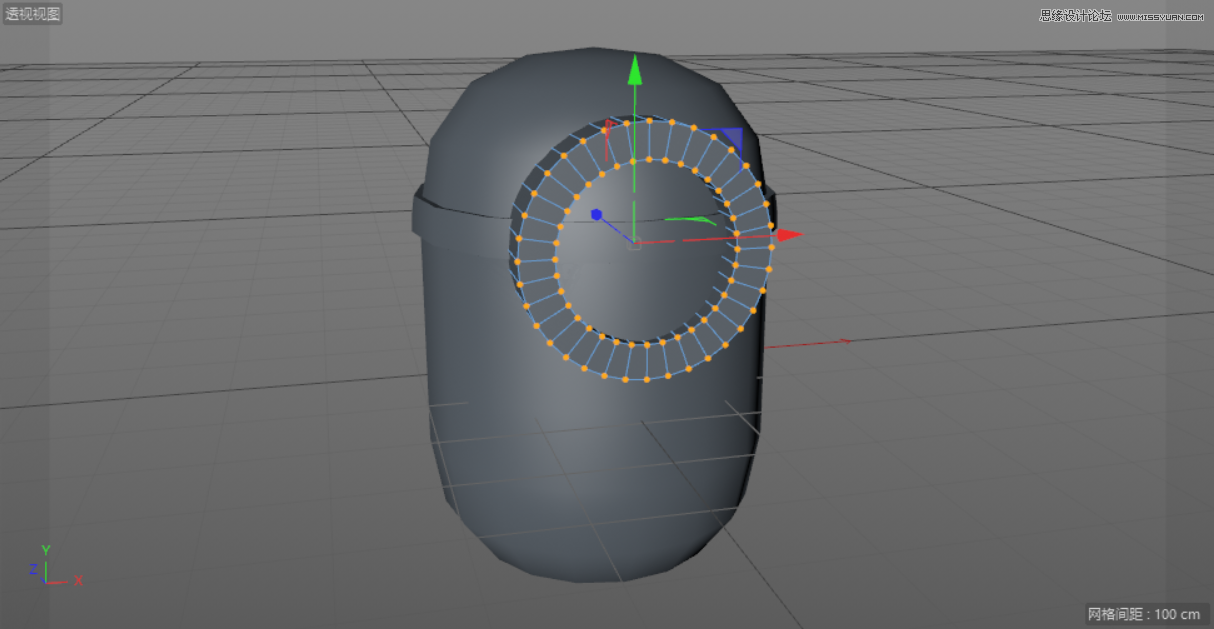This screenshot has width=1214, height=629.
Task: Click the Z axis label in the orientation widget
Action: click(33, 569)
